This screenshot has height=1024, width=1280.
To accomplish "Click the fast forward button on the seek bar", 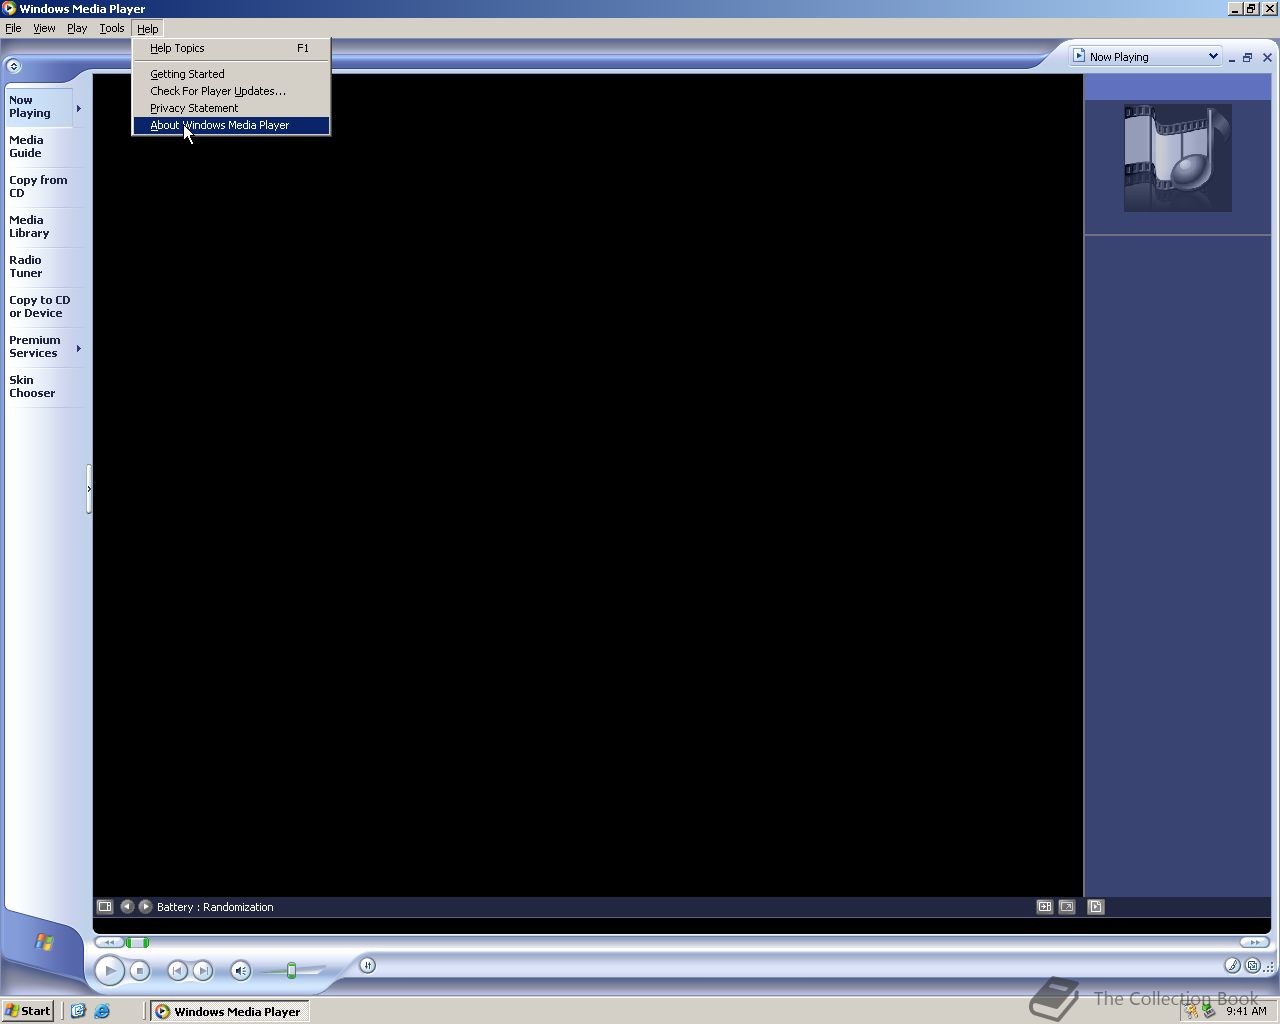I will (1254, 942).
